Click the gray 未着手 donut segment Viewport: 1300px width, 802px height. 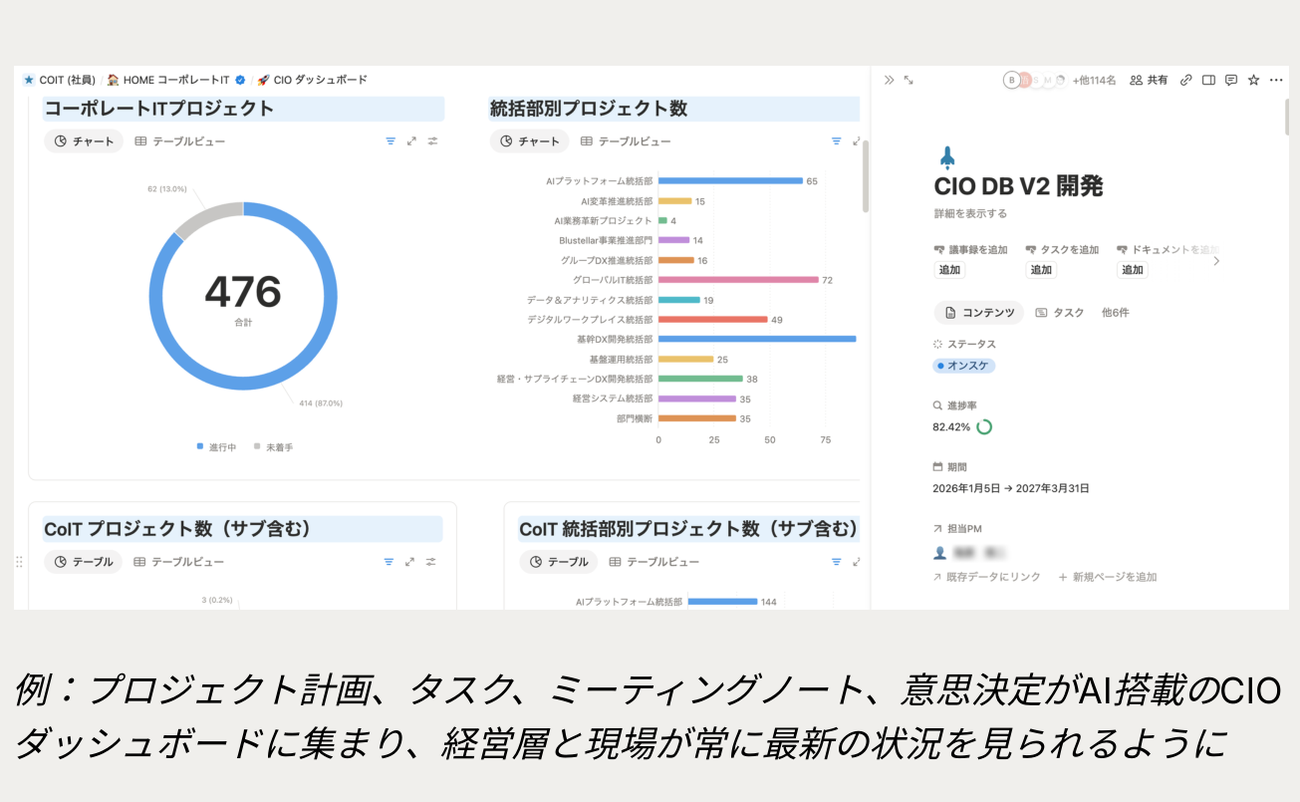tap(205, 219)
